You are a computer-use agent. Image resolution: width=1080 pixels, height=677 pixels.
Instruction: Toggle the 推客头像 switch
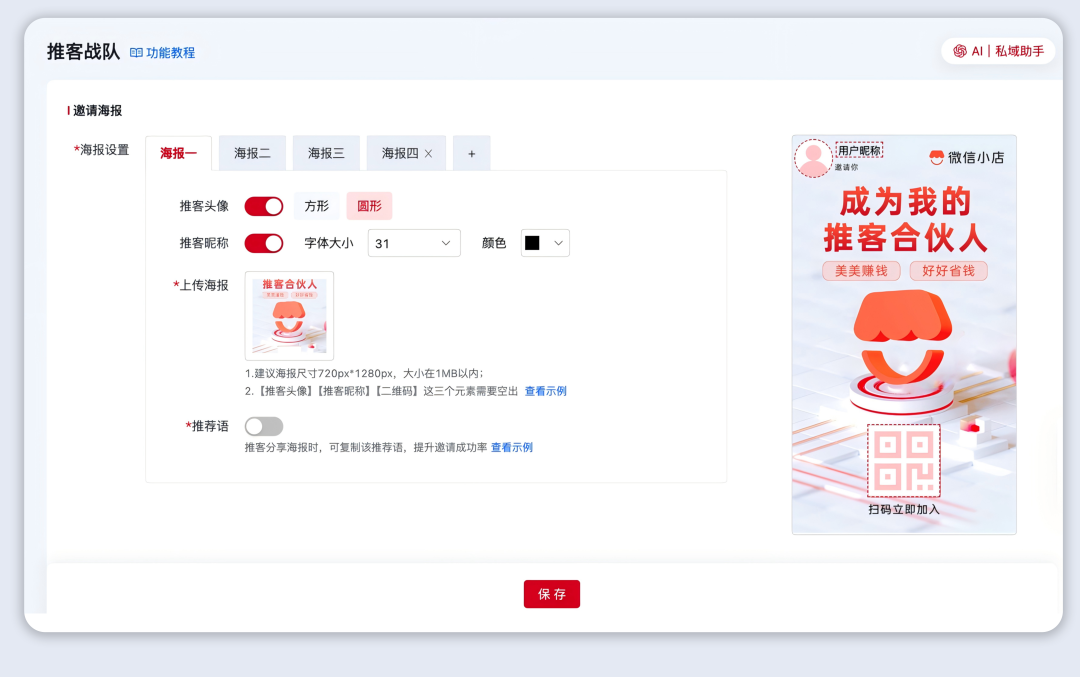point(263,206)
